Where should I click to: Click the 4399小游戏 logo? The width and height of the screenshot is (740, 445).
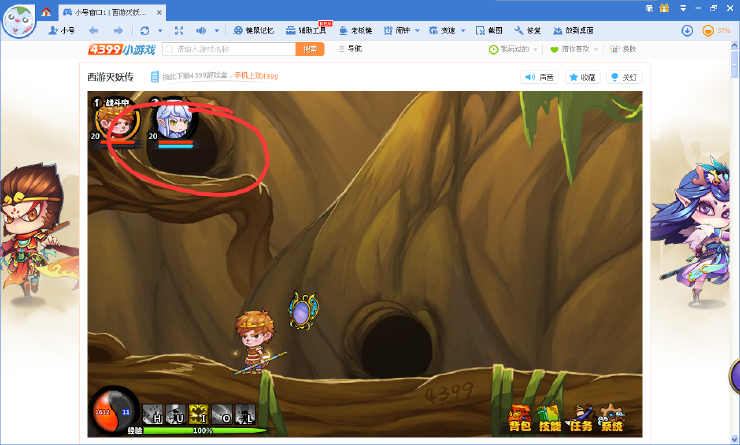click(x=122, y=49)
